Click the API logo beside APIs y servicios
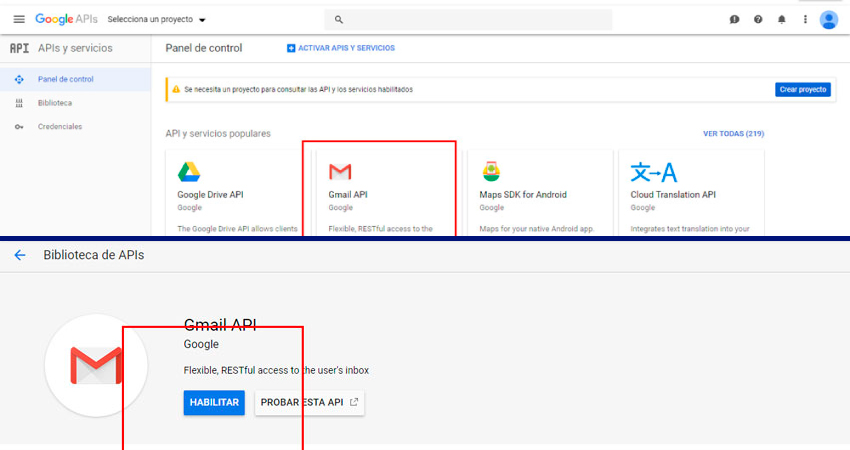 pyautogui.click(x=20, y=48)
